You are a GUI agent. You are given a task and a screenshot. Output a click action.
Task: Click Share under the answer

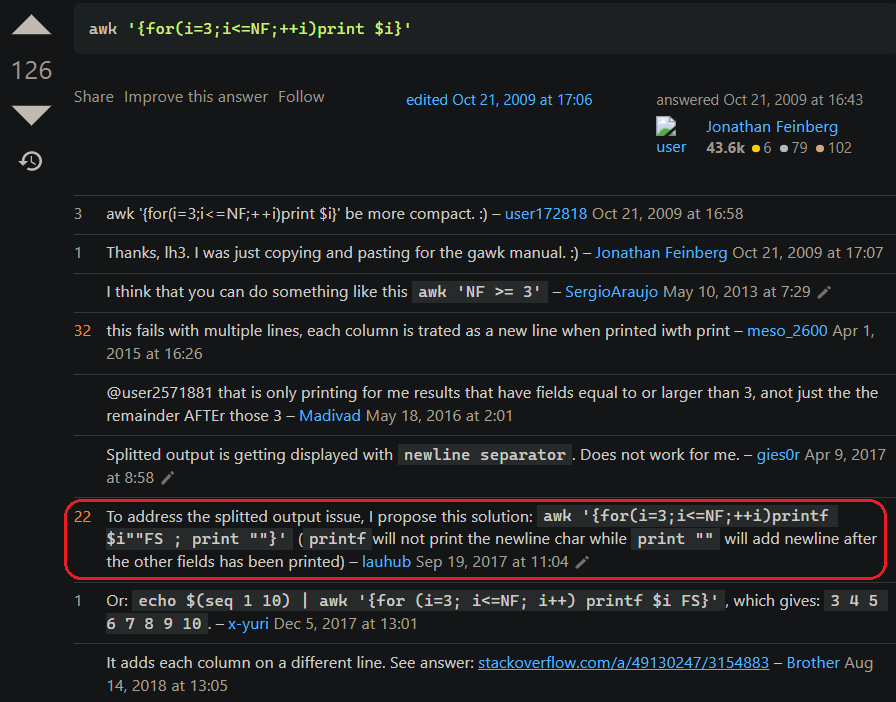(x=93, y=97)
